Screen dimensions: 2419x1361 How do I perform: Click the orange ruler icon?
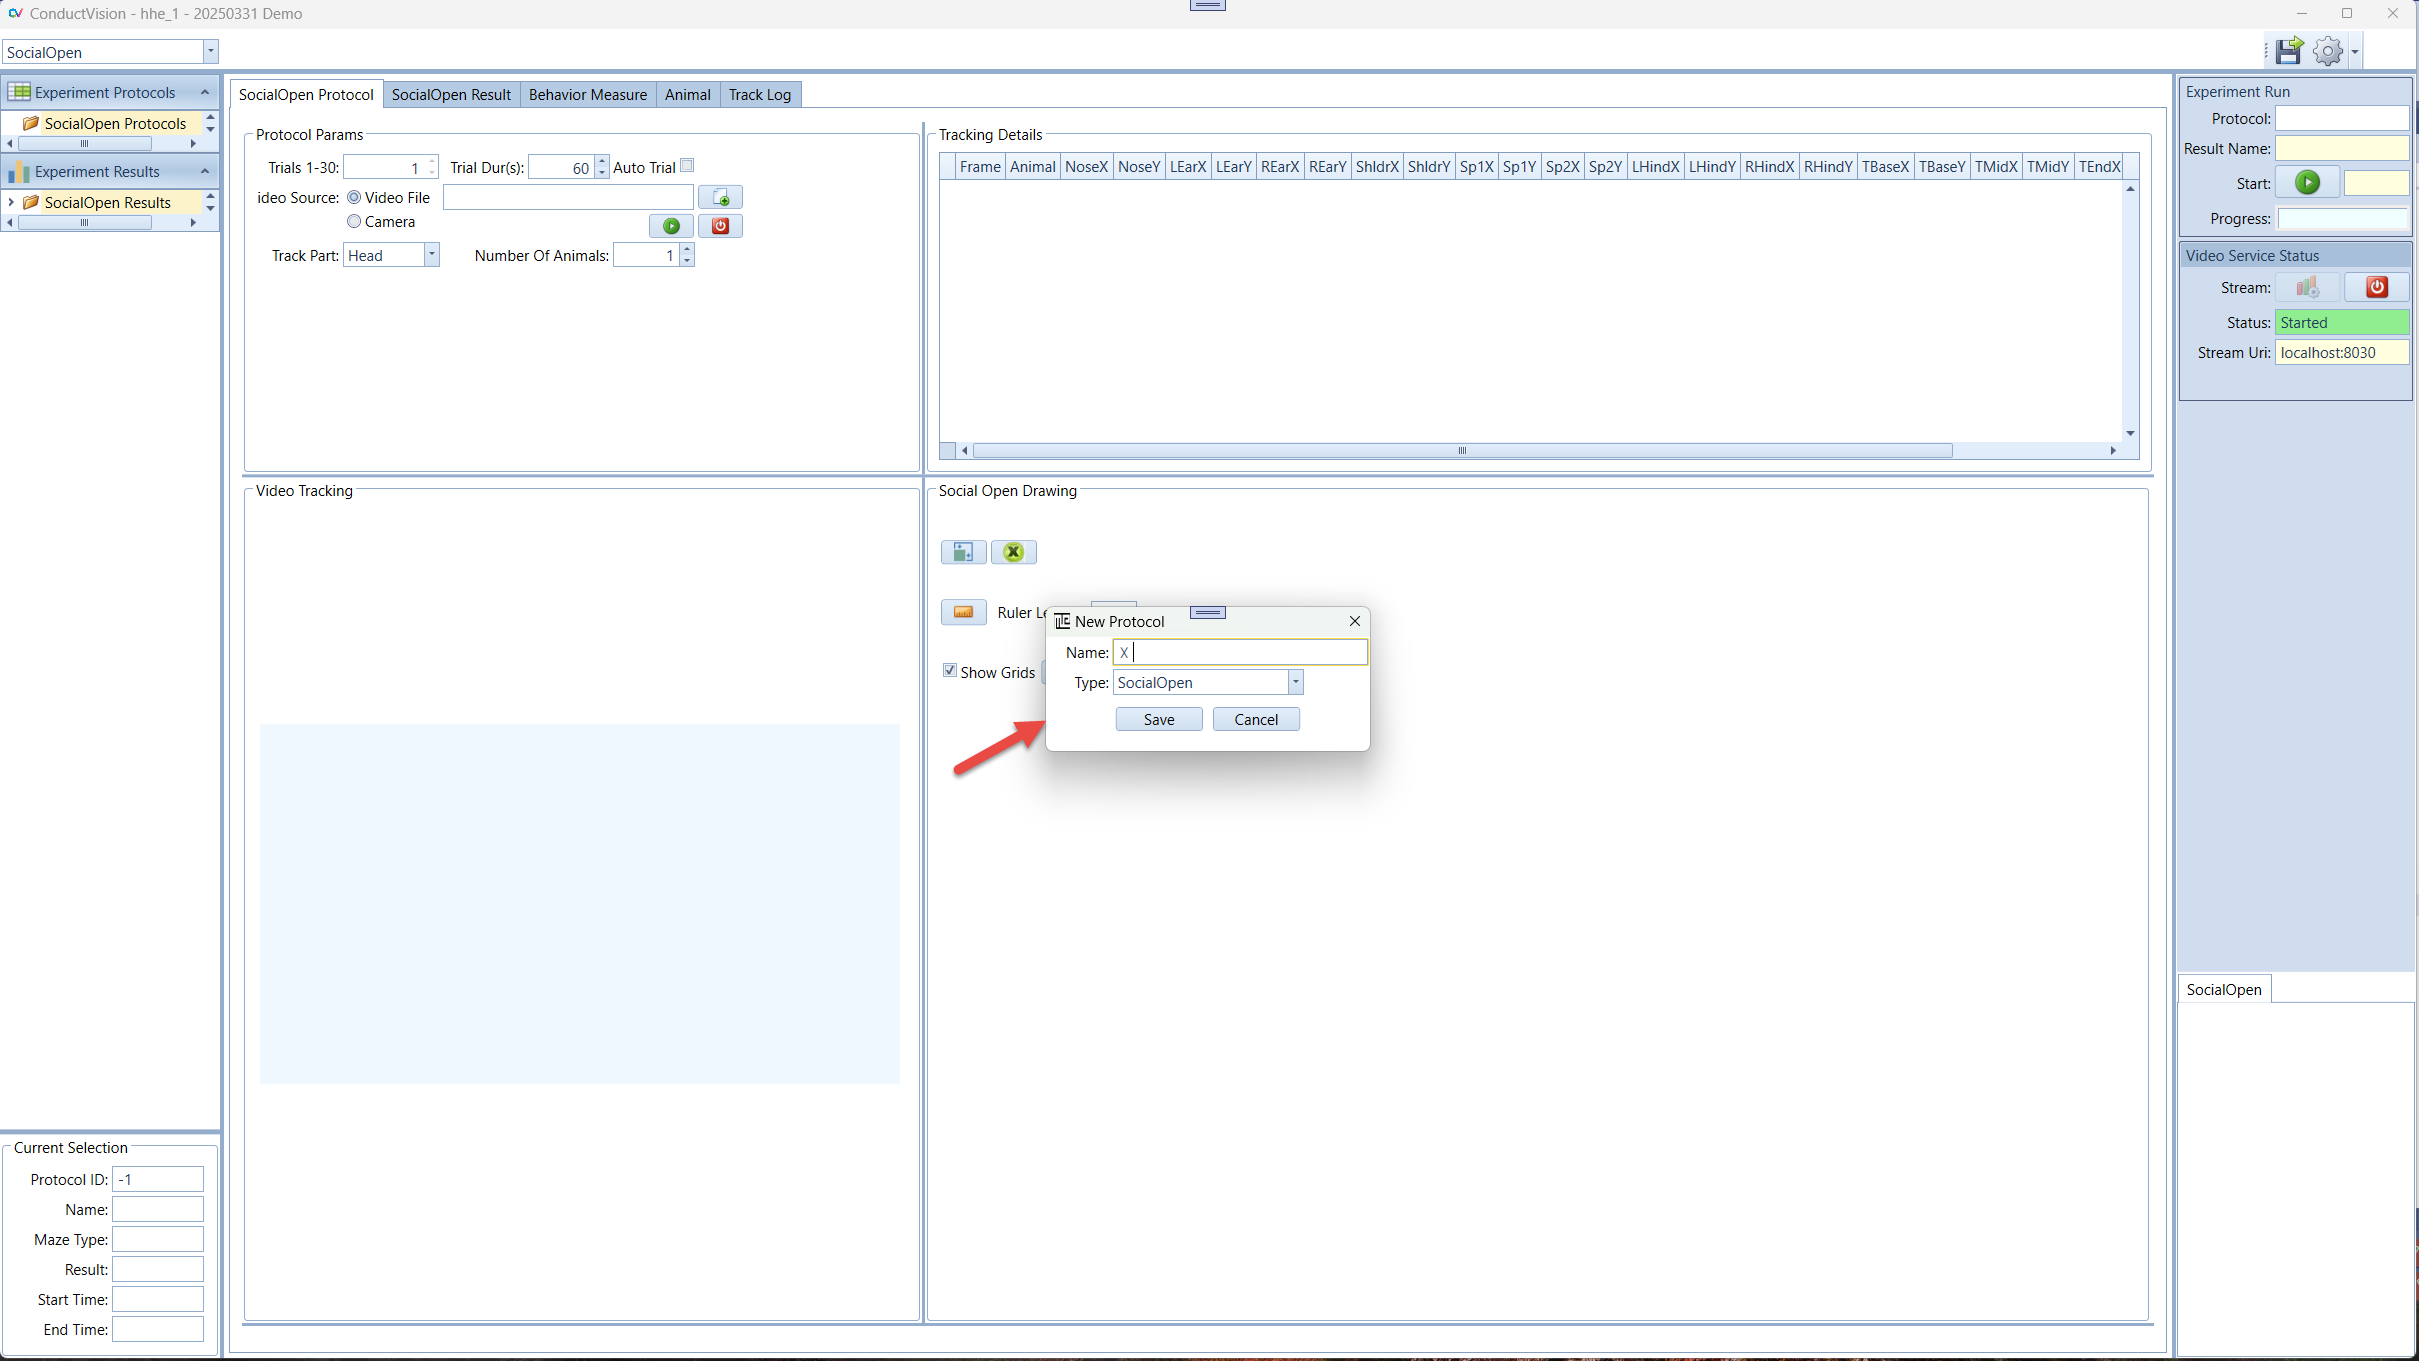click(x=963, y=612)
